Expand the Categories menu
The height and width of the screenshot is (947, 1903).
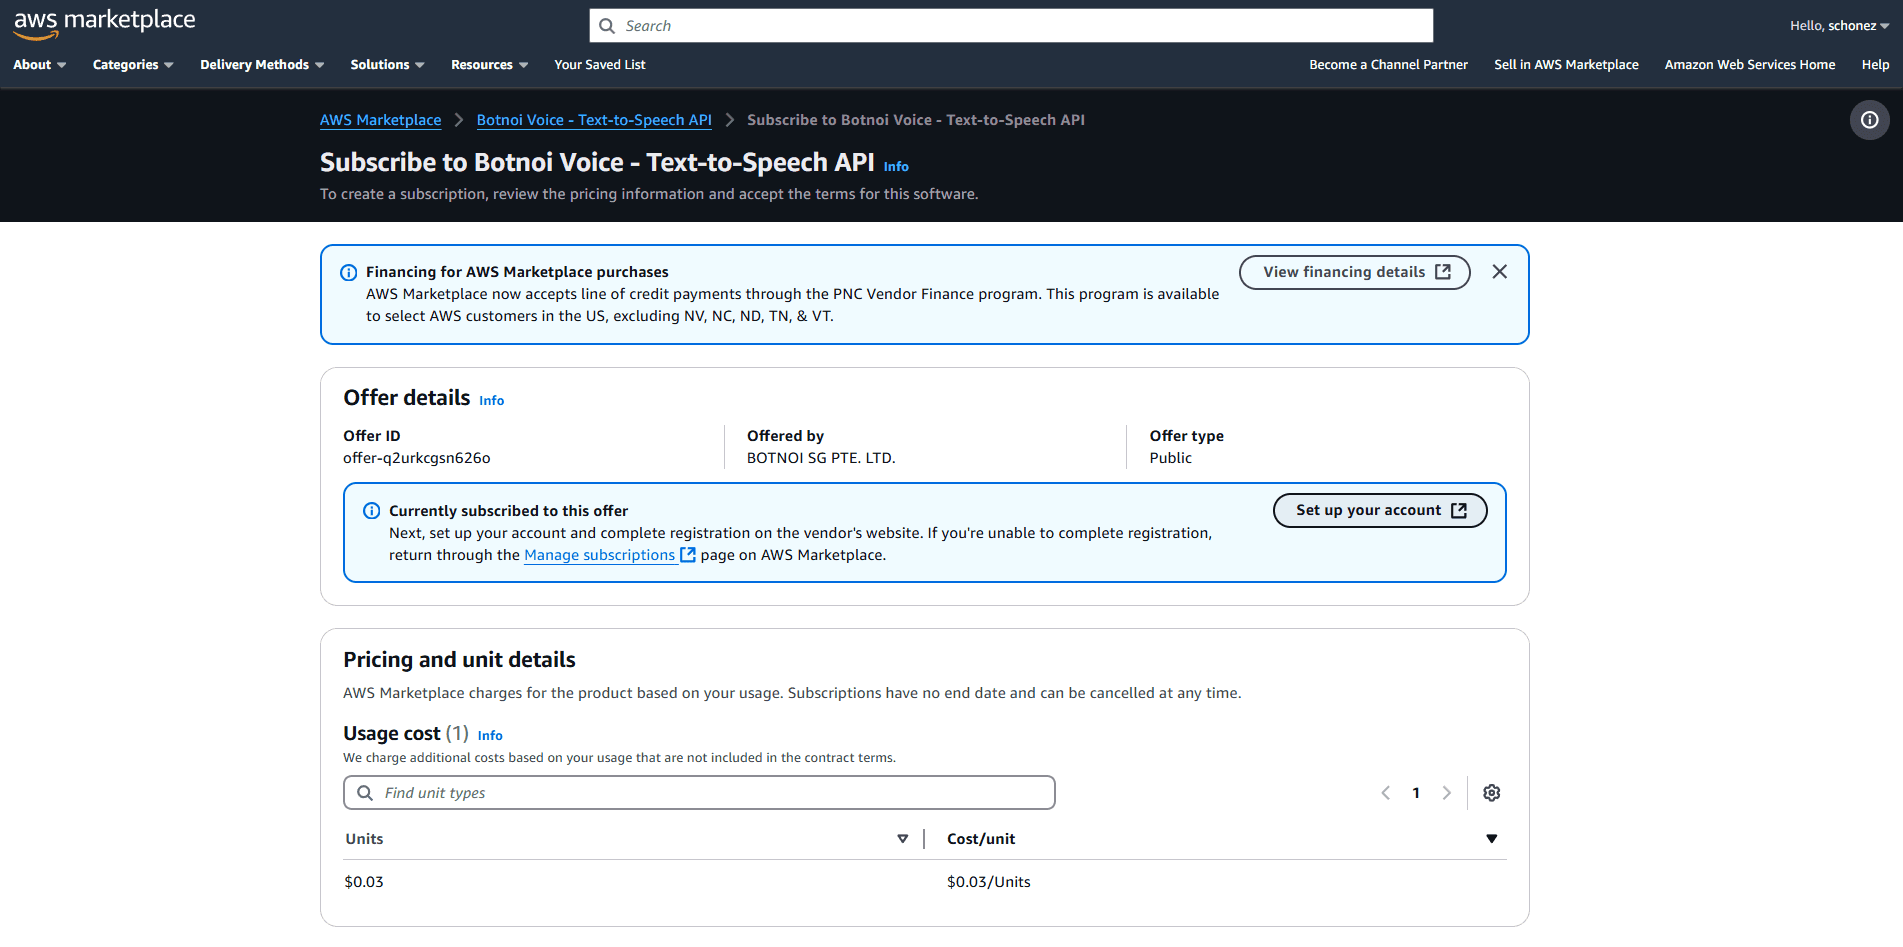pos(133,65)
